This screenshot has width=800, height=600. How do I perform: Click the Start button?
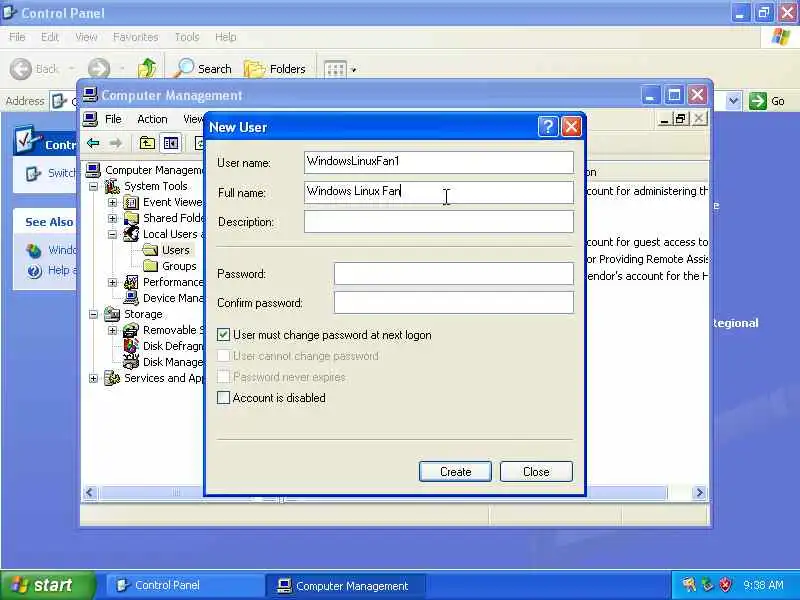[x=48, y=585]
